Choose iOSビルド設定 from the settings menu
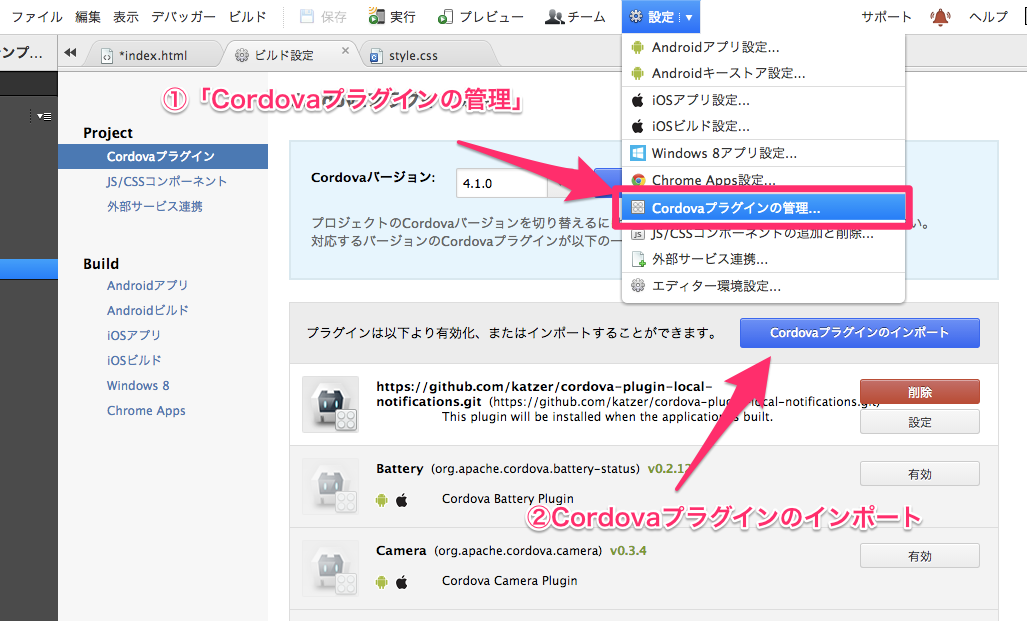This screenshot has height=621, width=1027. 700,126
